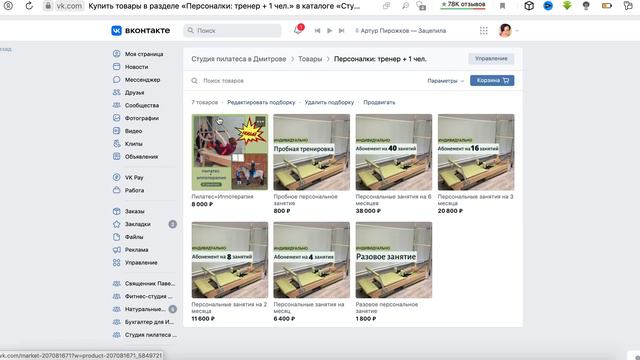Open Разовое персональное занятие title link
The image size is (640, 360).
click(x=387, y=307)
